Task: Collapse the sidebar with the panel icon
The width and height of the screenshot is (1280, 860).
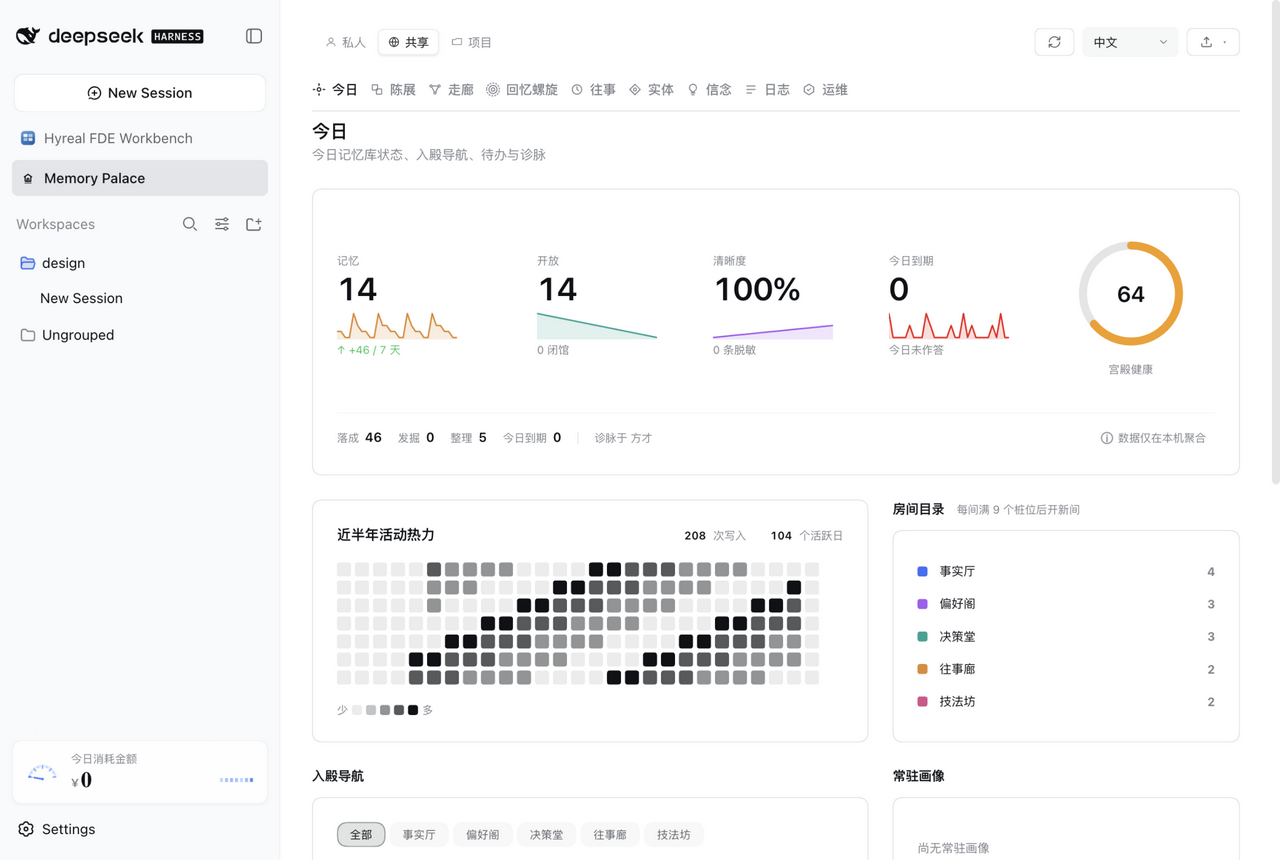Action: [254, 36]
